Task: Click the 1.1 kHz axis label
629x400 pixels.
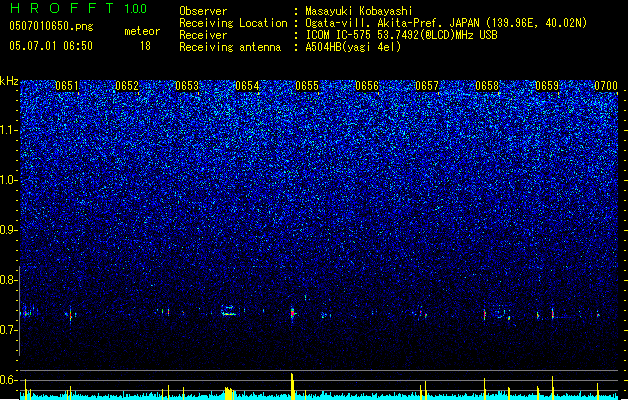Action: click(9, 130)
